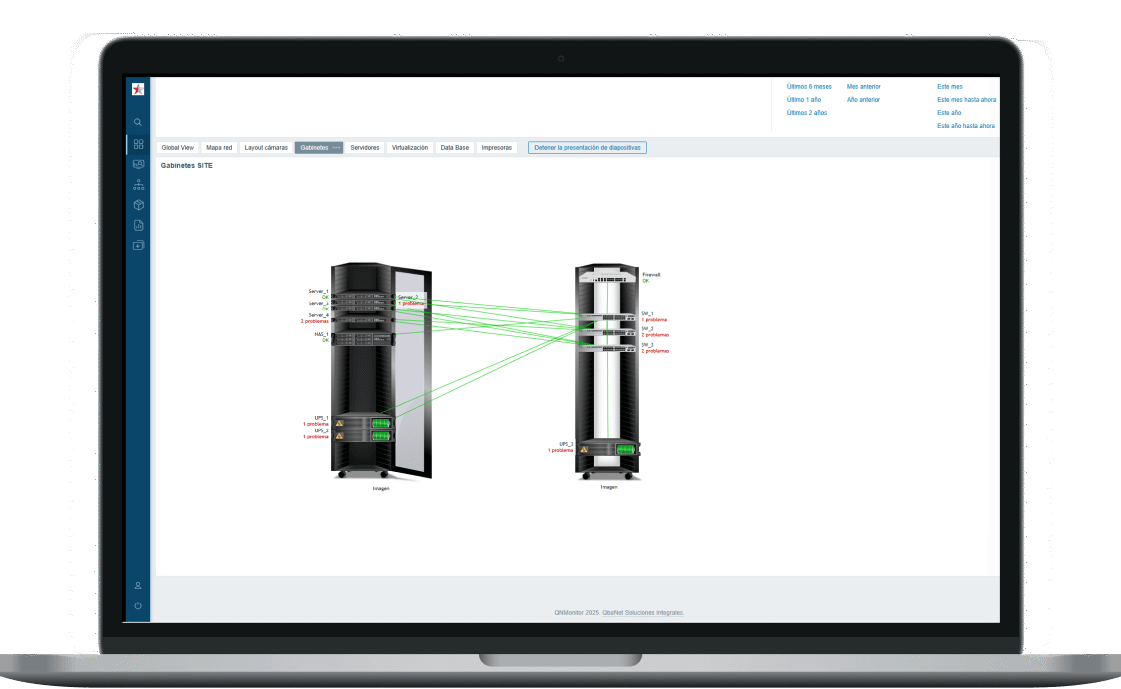Open the Data collection download icon in sidebar
The width and height of the screenshot is (1121, 689).
[x=138, y=245]
